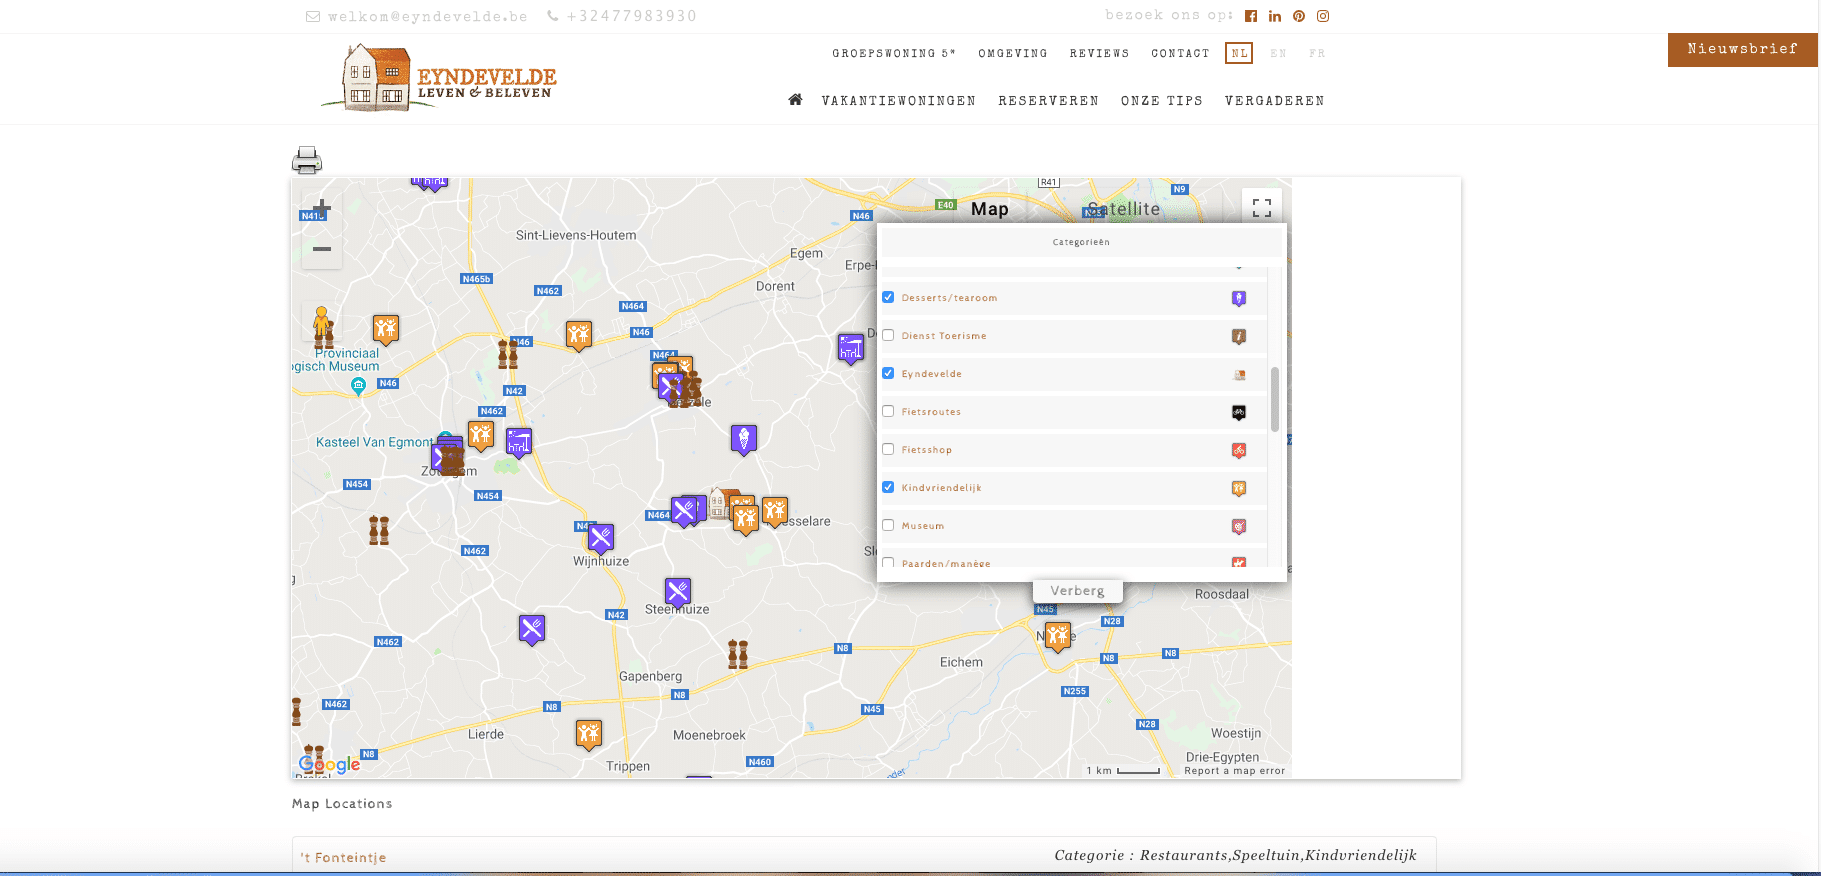
Task: Open the Vergaderen menu item
Action: point(1275,101)
